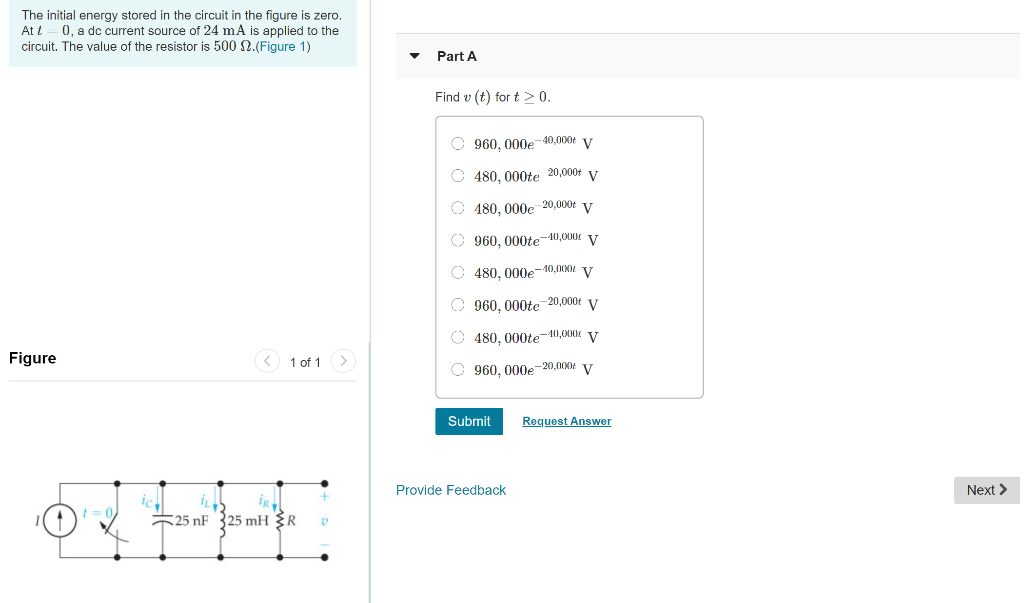
Task: Select answer 480,000e^-20,000t V
Action: 457,207
